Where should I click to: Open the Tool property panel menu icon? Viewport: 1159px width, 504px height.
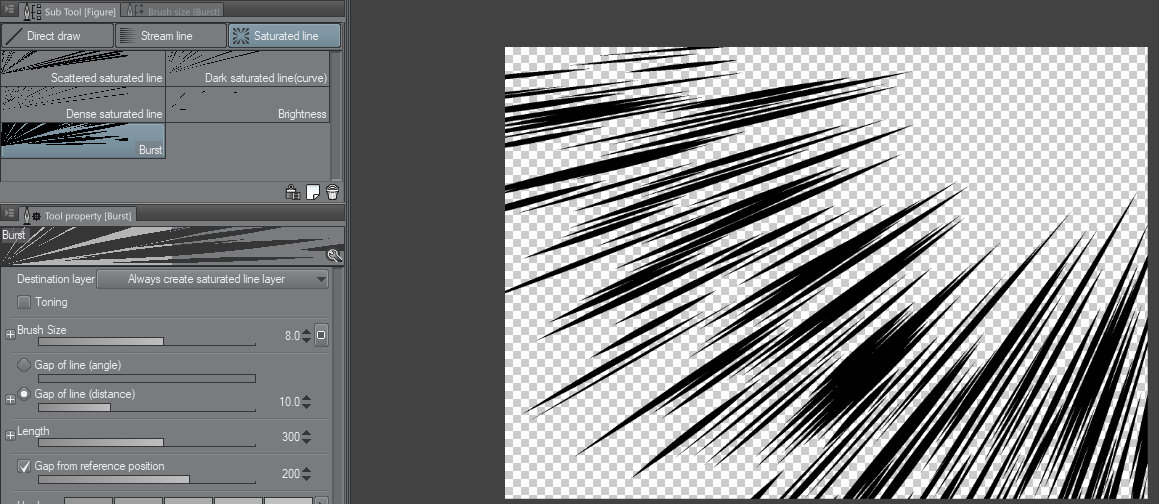pyautogui.click(x=10, y=215)
